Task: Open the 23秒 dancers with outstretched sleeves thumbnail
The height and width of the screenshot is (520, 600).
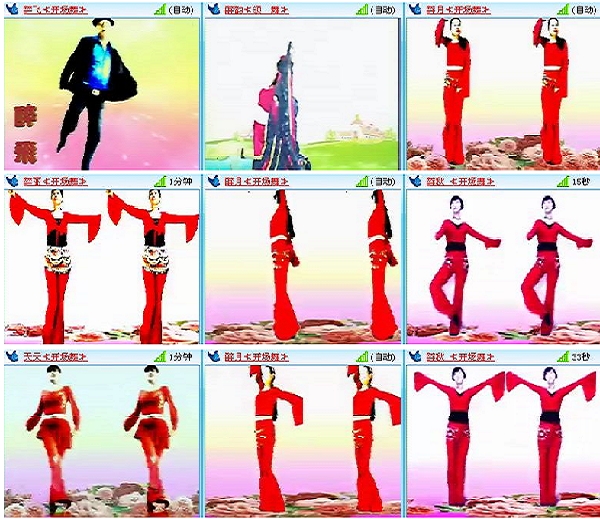Action: pos(502,440)
